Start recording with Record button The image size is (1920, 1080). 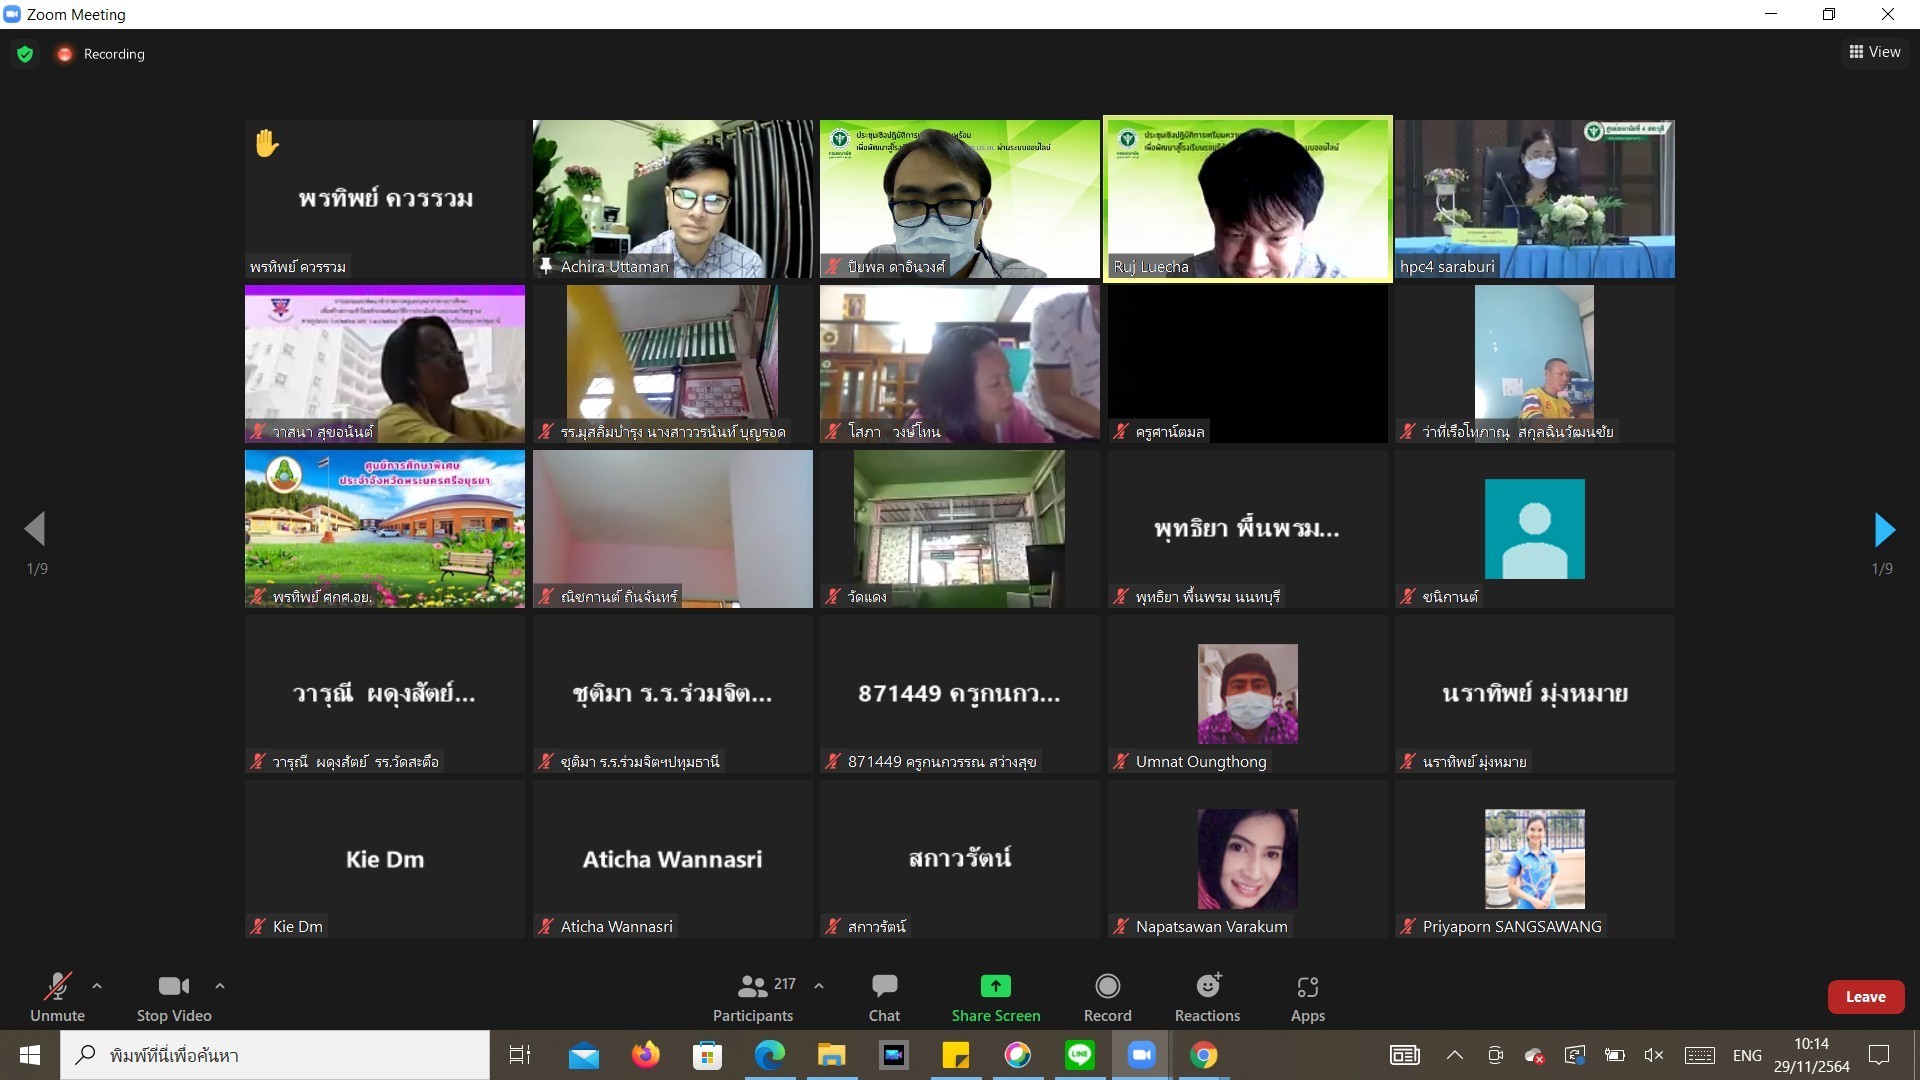coord(1108,997)
